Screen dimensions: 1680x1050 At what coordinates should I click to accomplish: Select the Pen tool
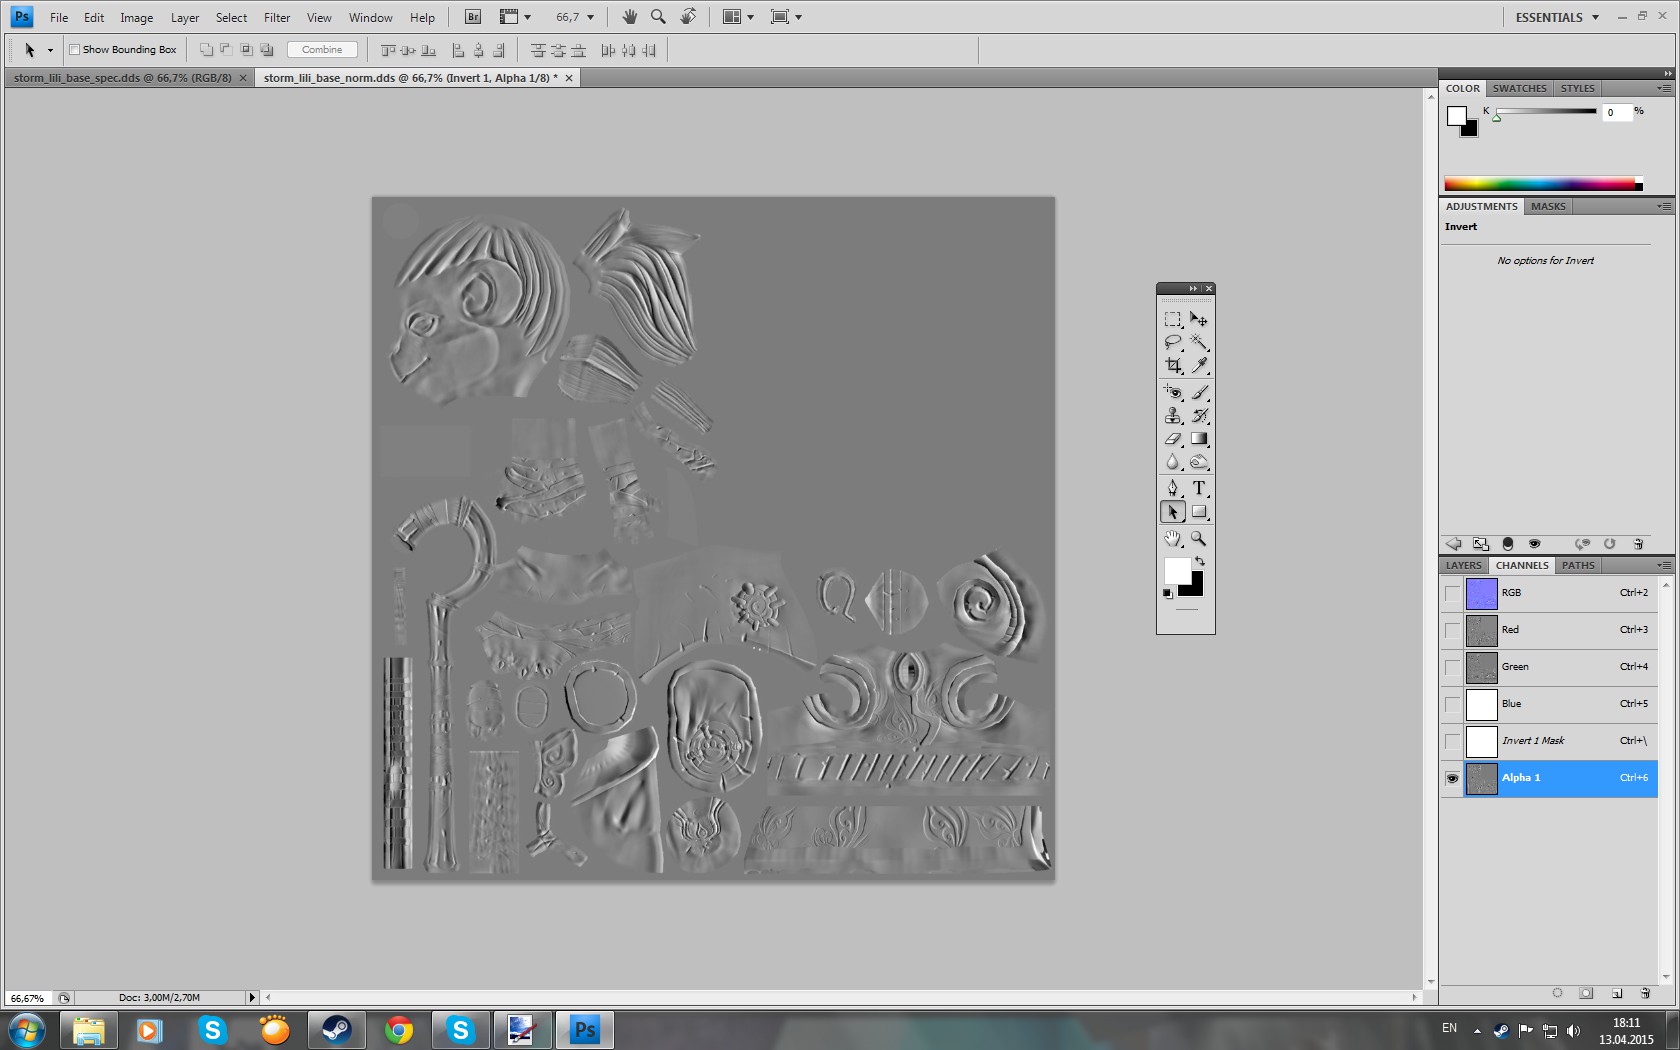pos(1173,488)
